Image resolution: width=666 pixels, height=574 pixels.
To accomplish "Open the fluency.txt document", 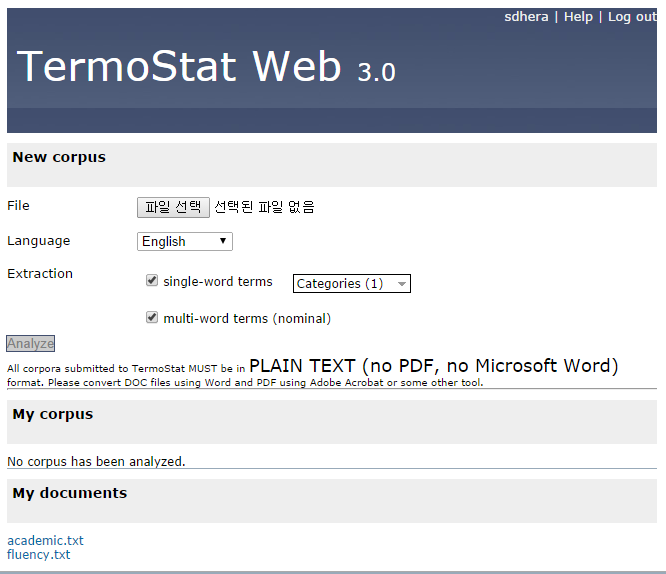I will click(39, 554).
